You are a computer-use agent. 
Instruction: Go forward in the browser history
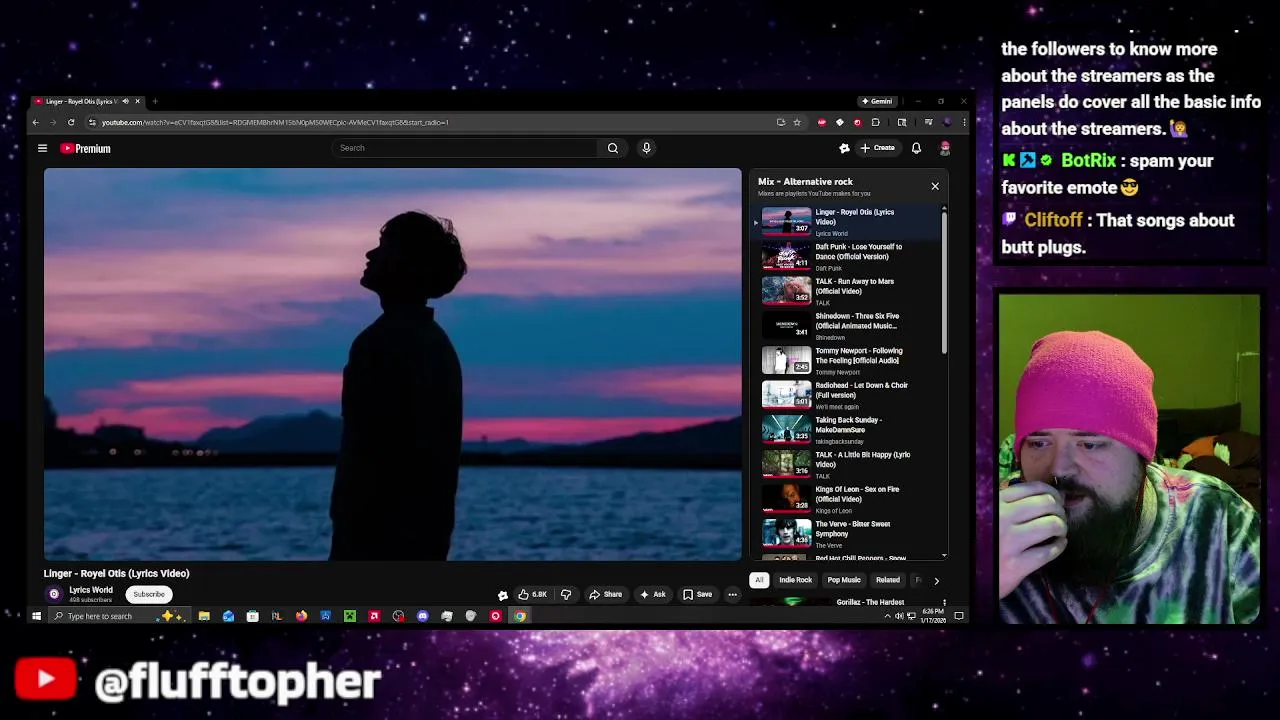click(53, 122)
